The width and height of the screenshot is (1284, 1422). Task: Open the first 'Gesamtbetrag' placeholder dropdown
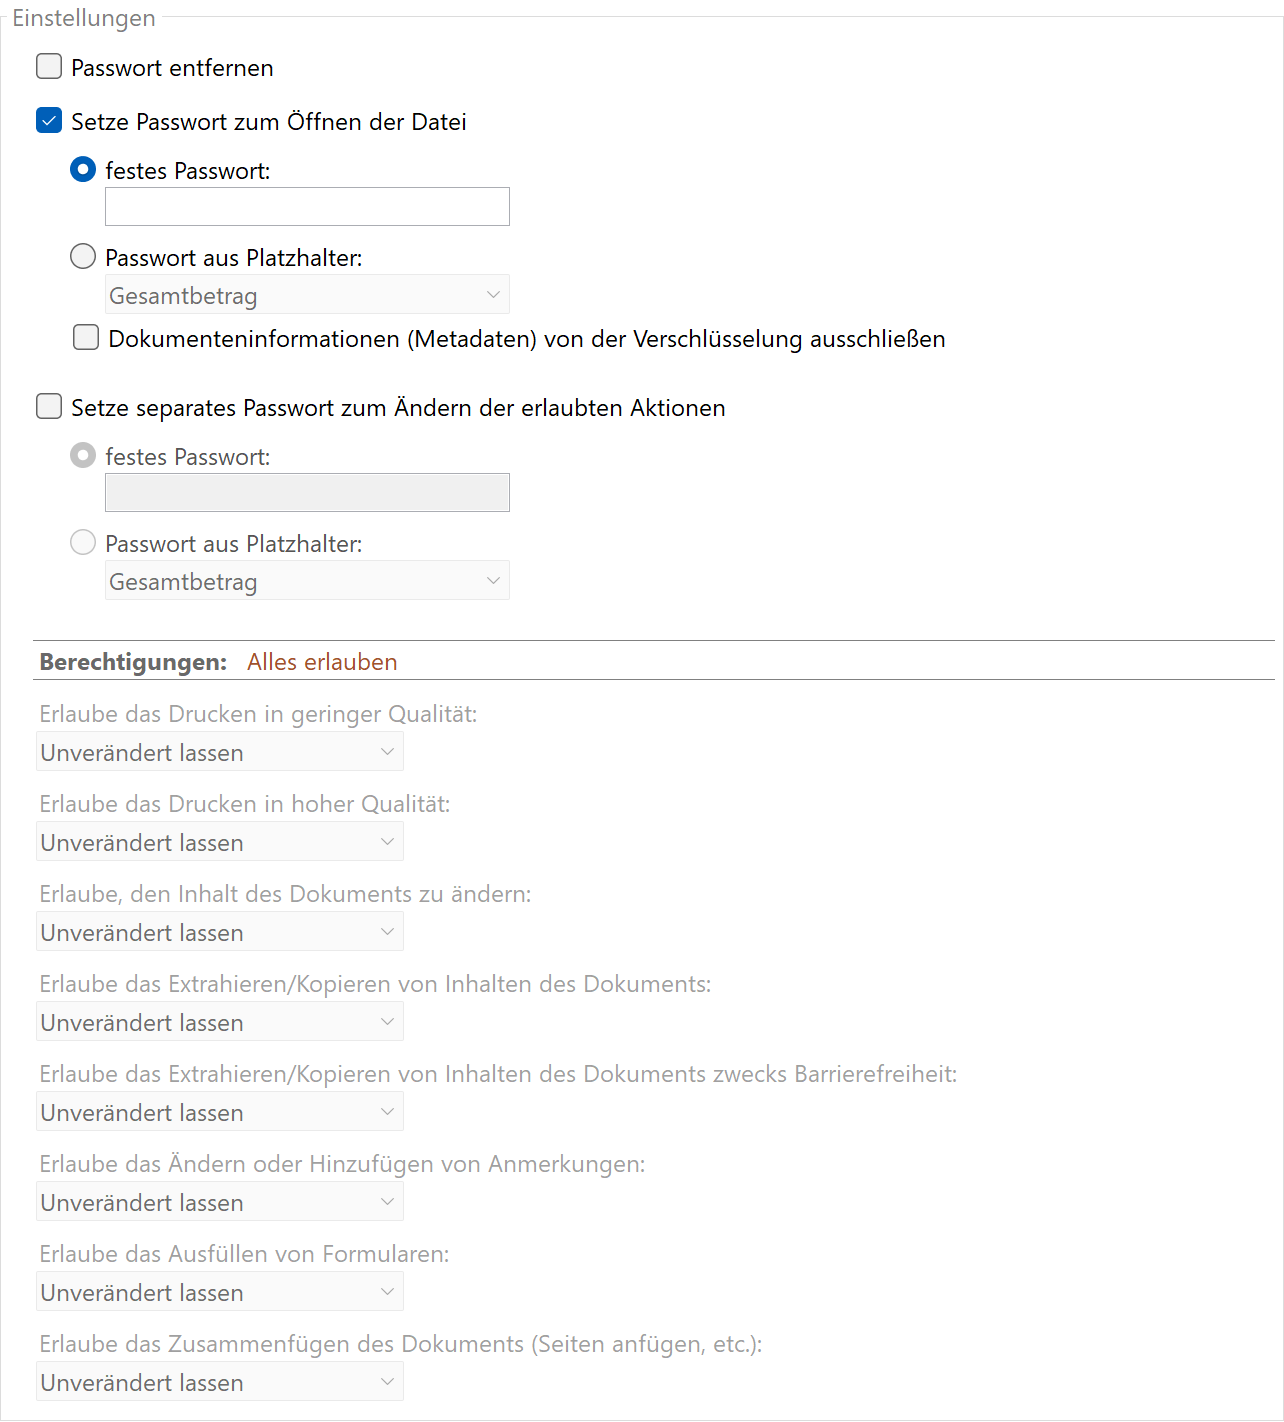(307, 295)
